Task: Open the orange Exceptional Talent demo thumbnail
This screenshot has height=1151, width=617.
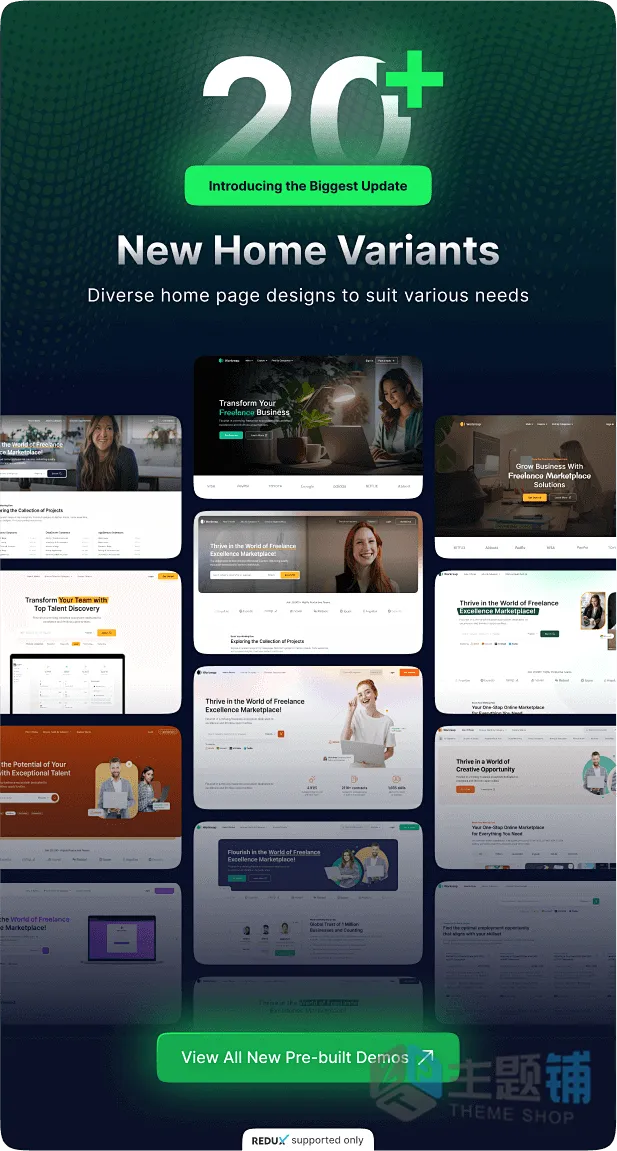Action: click(90, 797)
